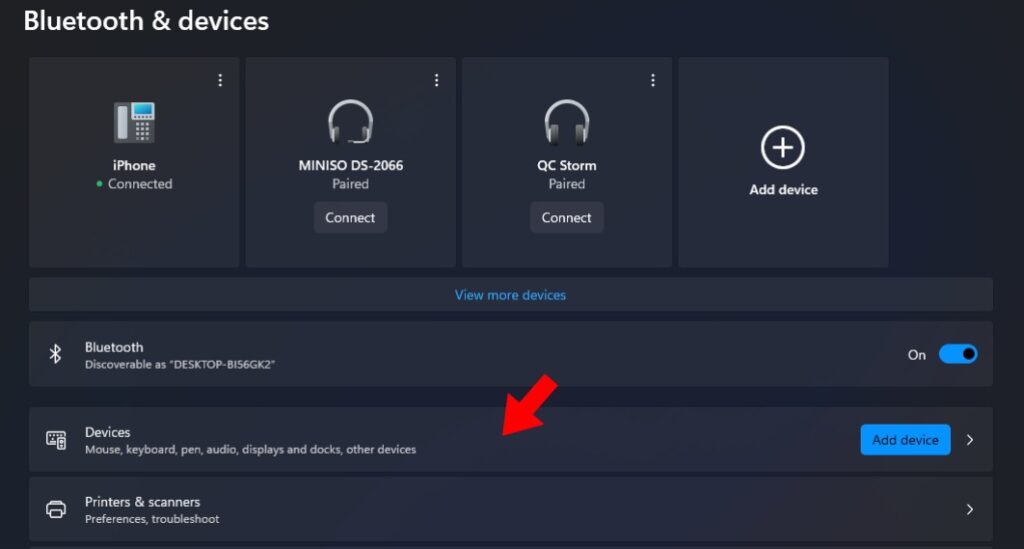Connect the MINISO DS-2066 headset
The width and height of the screenshot is (1024, 549).
350,217
